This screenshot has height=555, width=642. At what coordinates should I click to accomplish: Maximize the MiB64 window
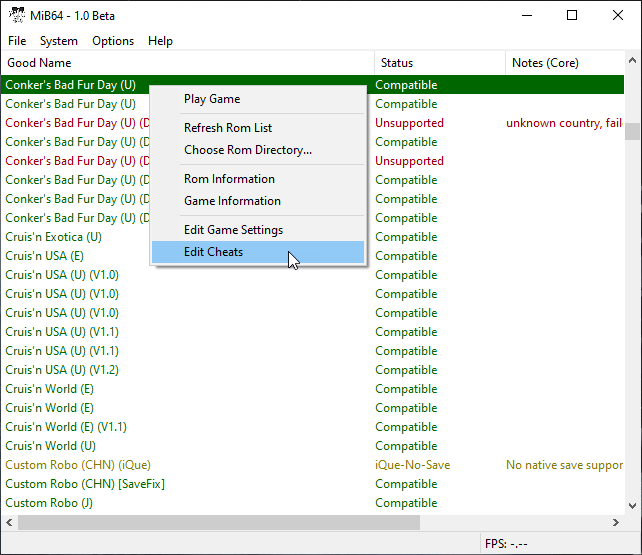(572, 15)
